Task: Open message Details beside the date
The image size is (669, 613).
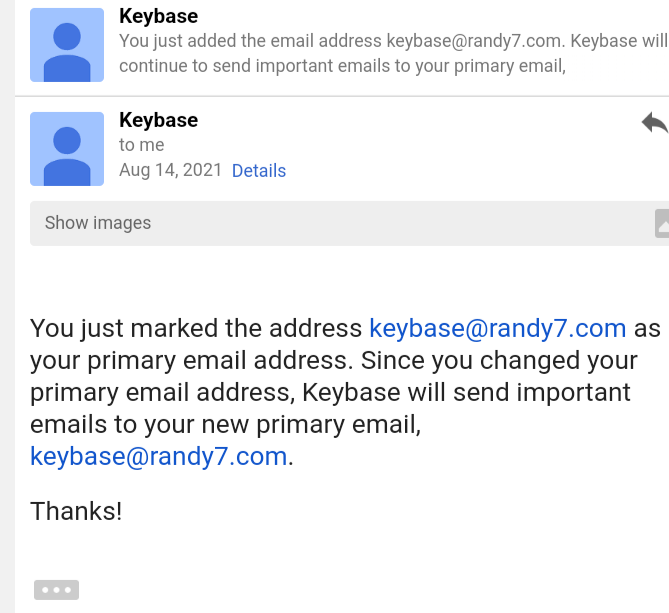Action: point(259,171)
